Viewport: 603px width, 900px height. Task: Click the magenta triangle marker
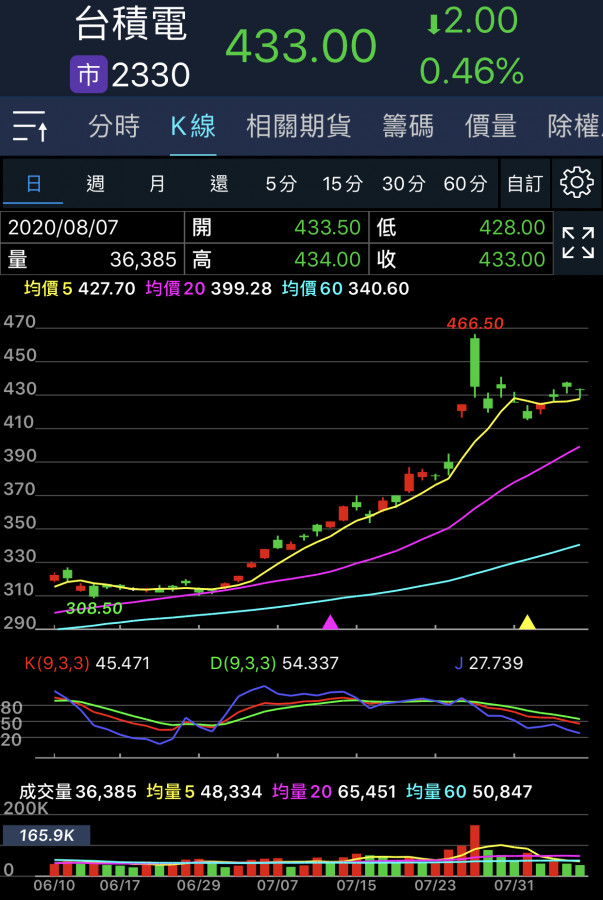330,622
